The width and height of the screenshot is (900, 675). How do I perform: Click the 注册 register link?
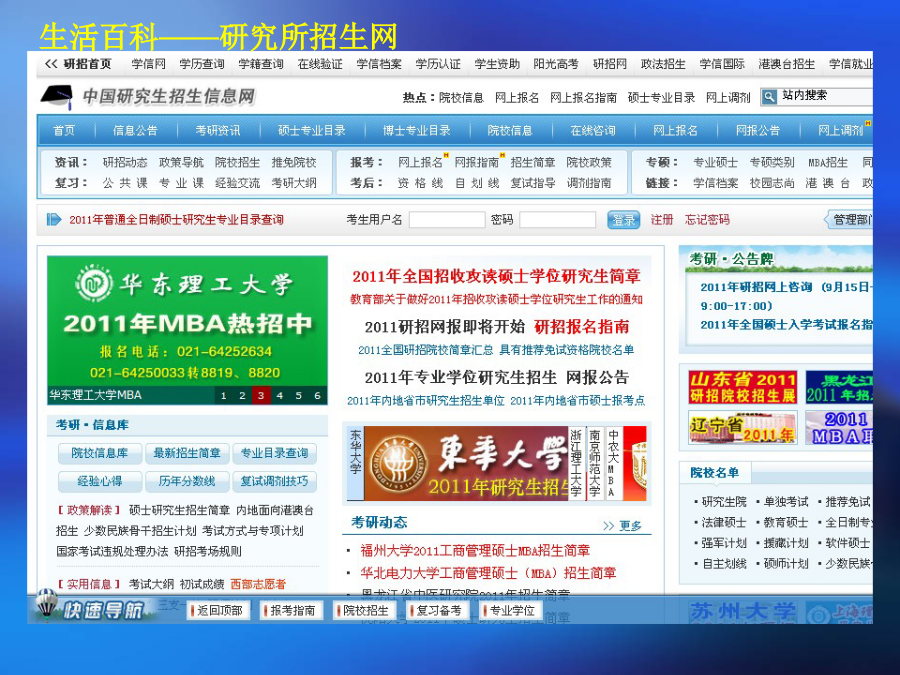pyautogui.click(x=662, y=220)
